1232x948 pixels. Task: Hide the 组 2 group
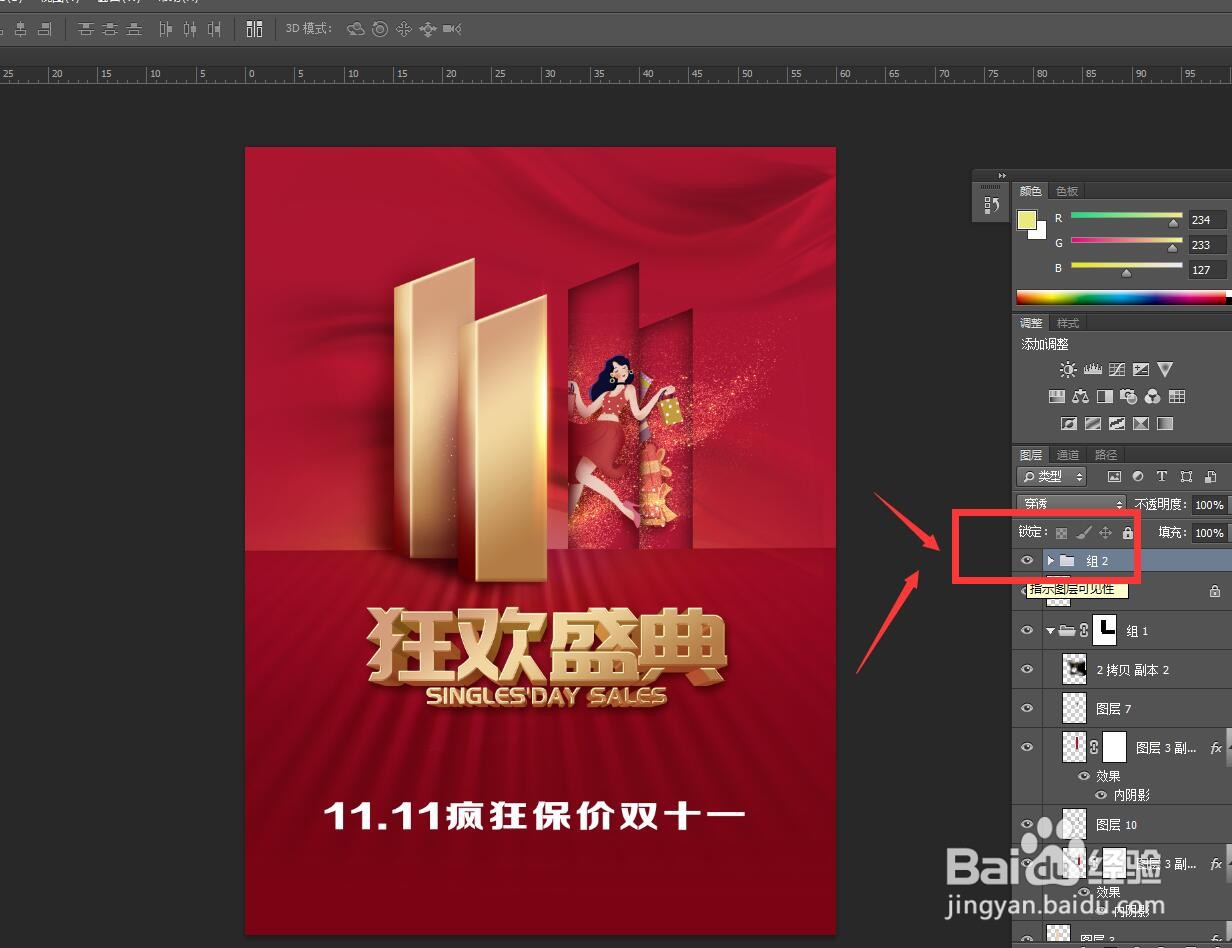[1027, 560]
